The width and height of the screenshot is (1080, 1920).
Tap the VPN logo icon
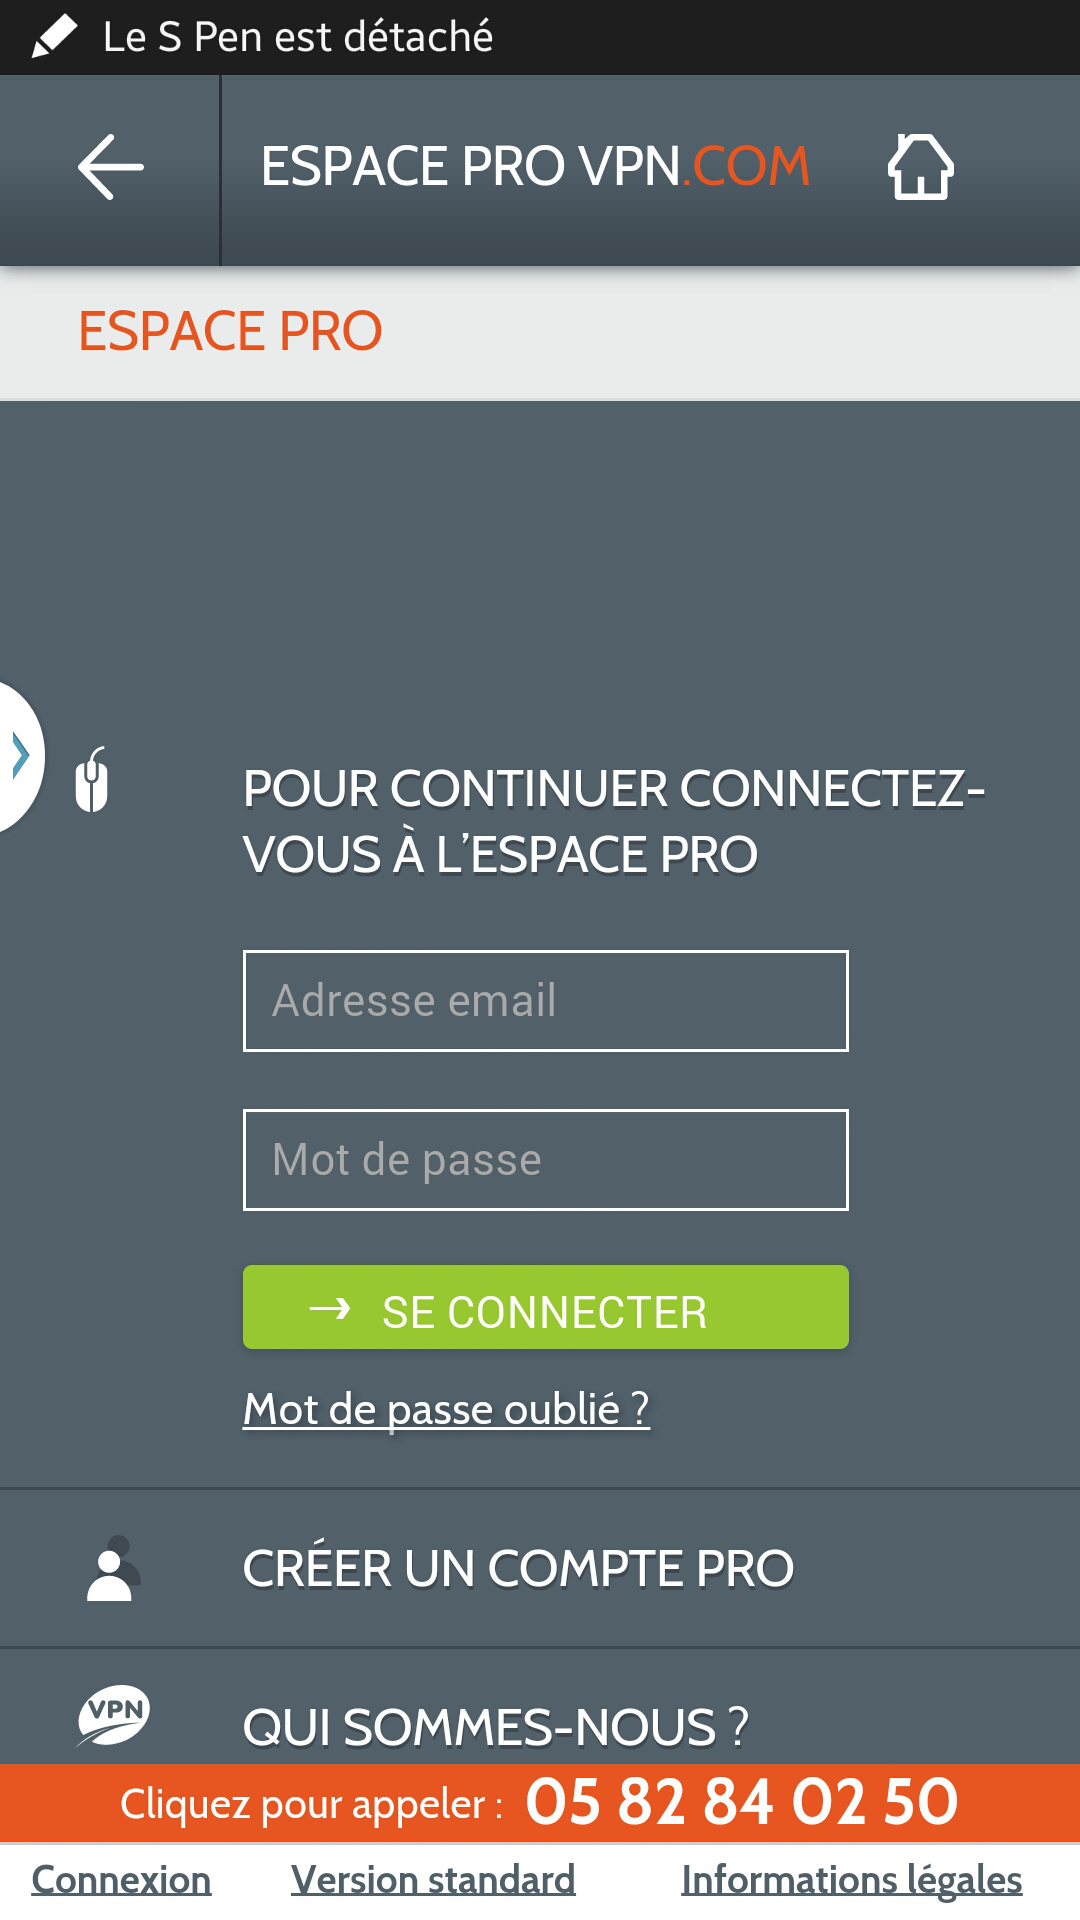pyautogui.click(x=114, y=1715)
